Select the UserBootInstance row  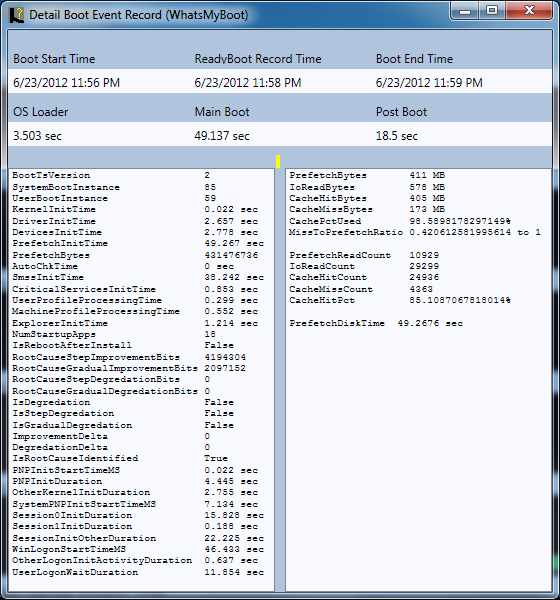114,198
